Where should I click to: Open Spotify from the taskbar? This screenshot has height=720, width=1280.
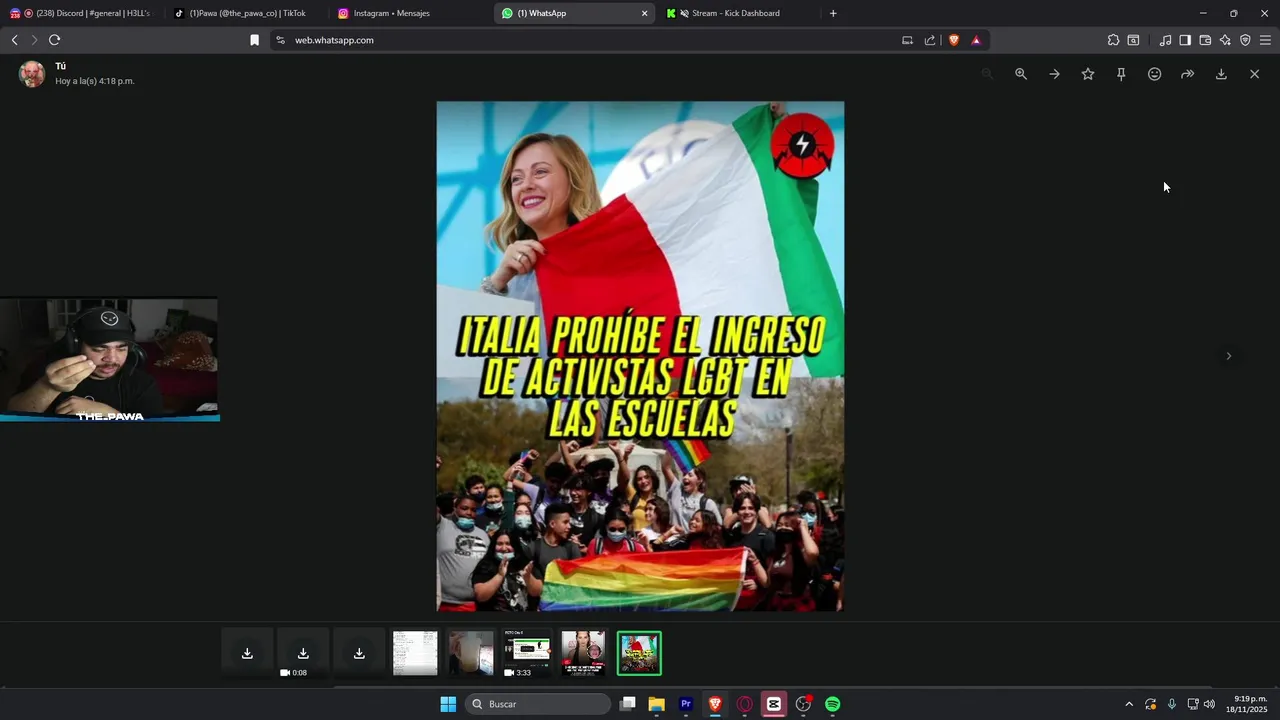coord(832,704)
